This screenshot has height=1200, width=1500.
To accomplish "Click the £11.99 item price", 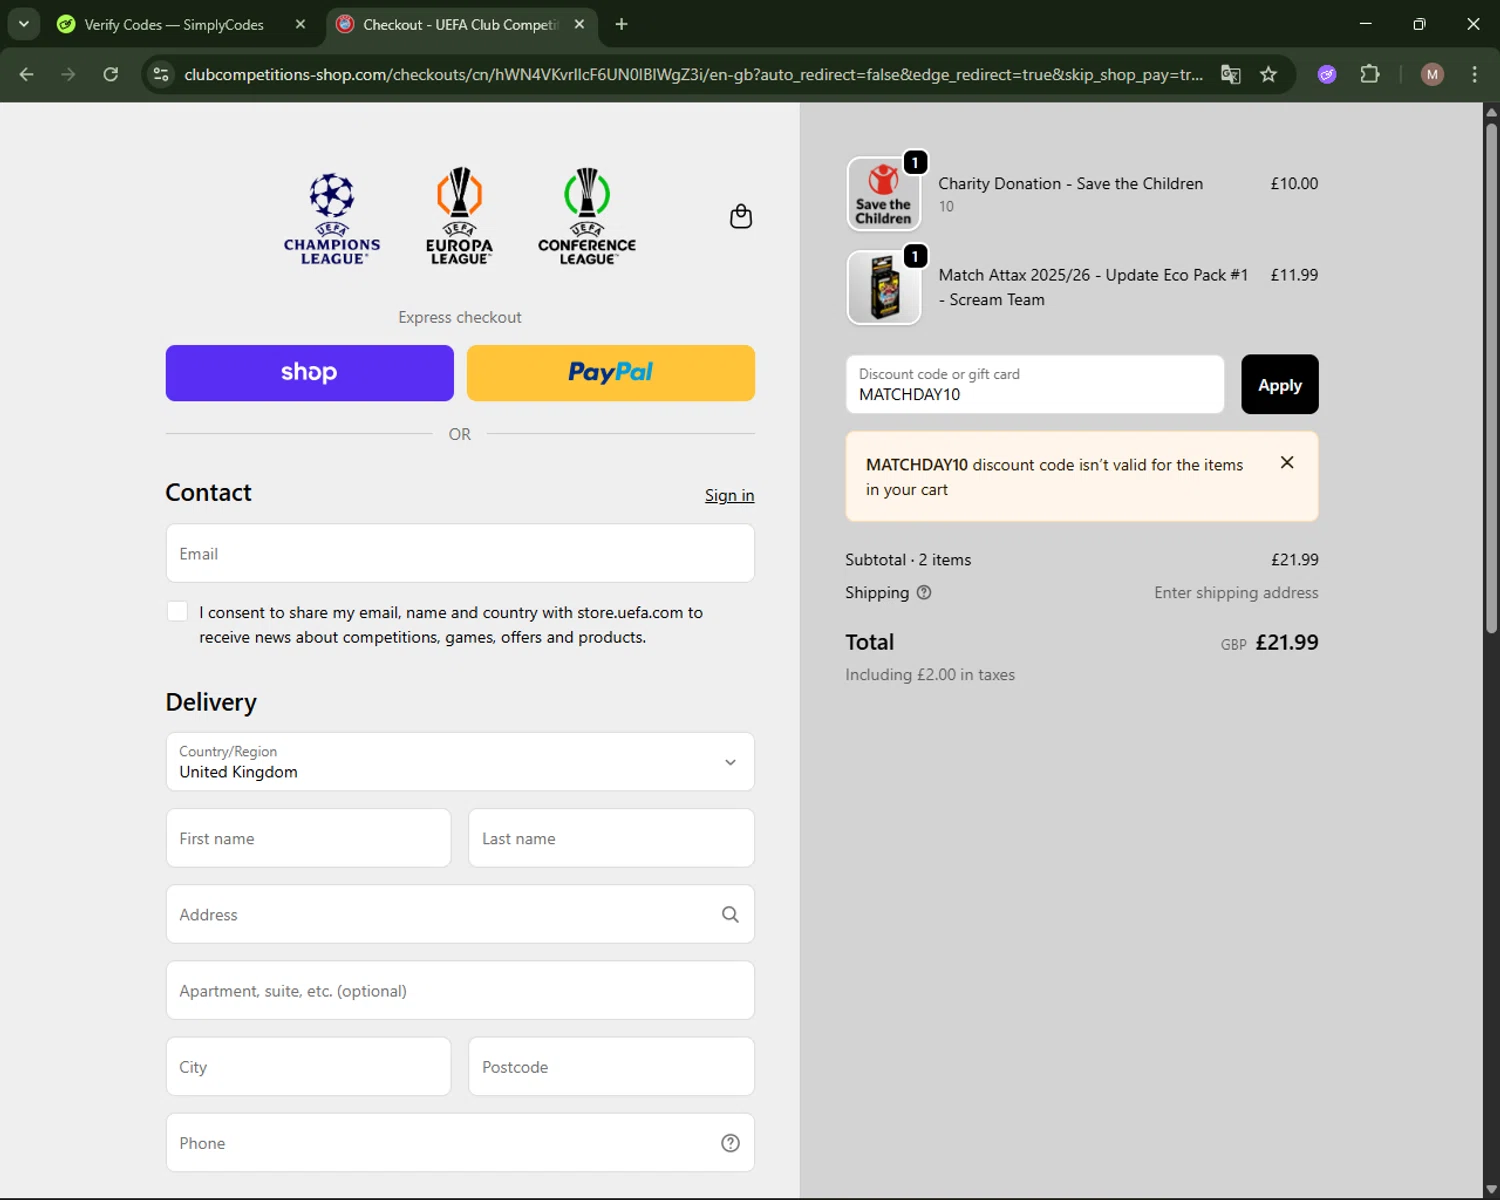I will pyautogui.click(x=1294, y=274).
